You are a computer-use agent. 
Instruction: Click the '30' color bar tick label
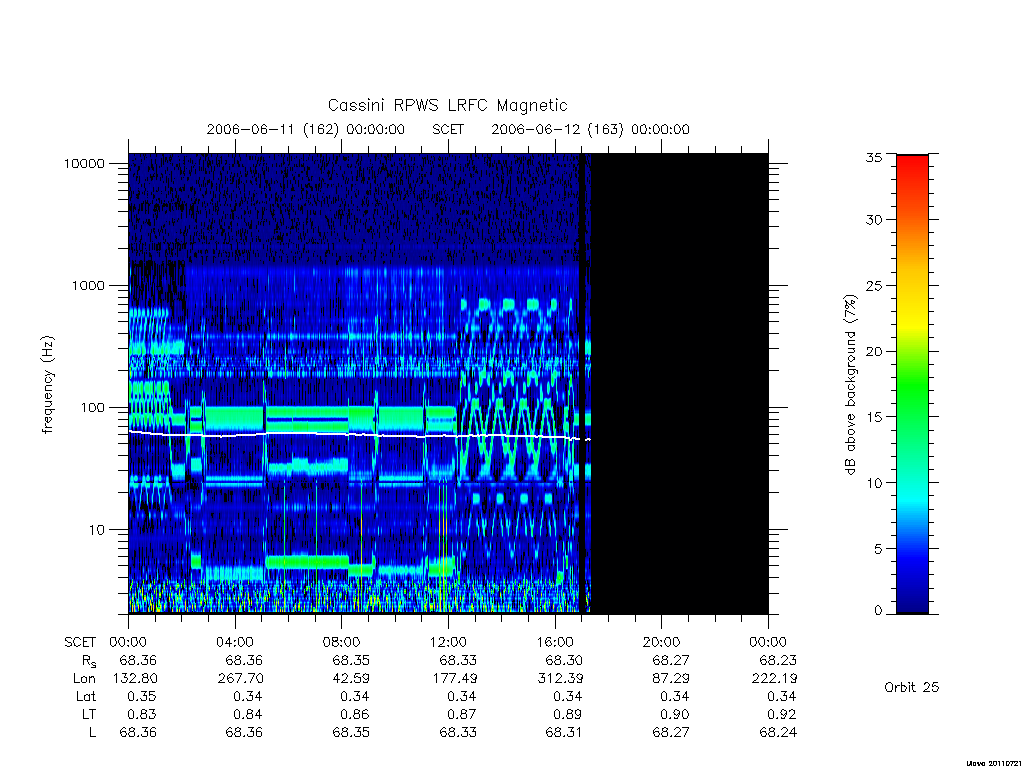(874, 220)
